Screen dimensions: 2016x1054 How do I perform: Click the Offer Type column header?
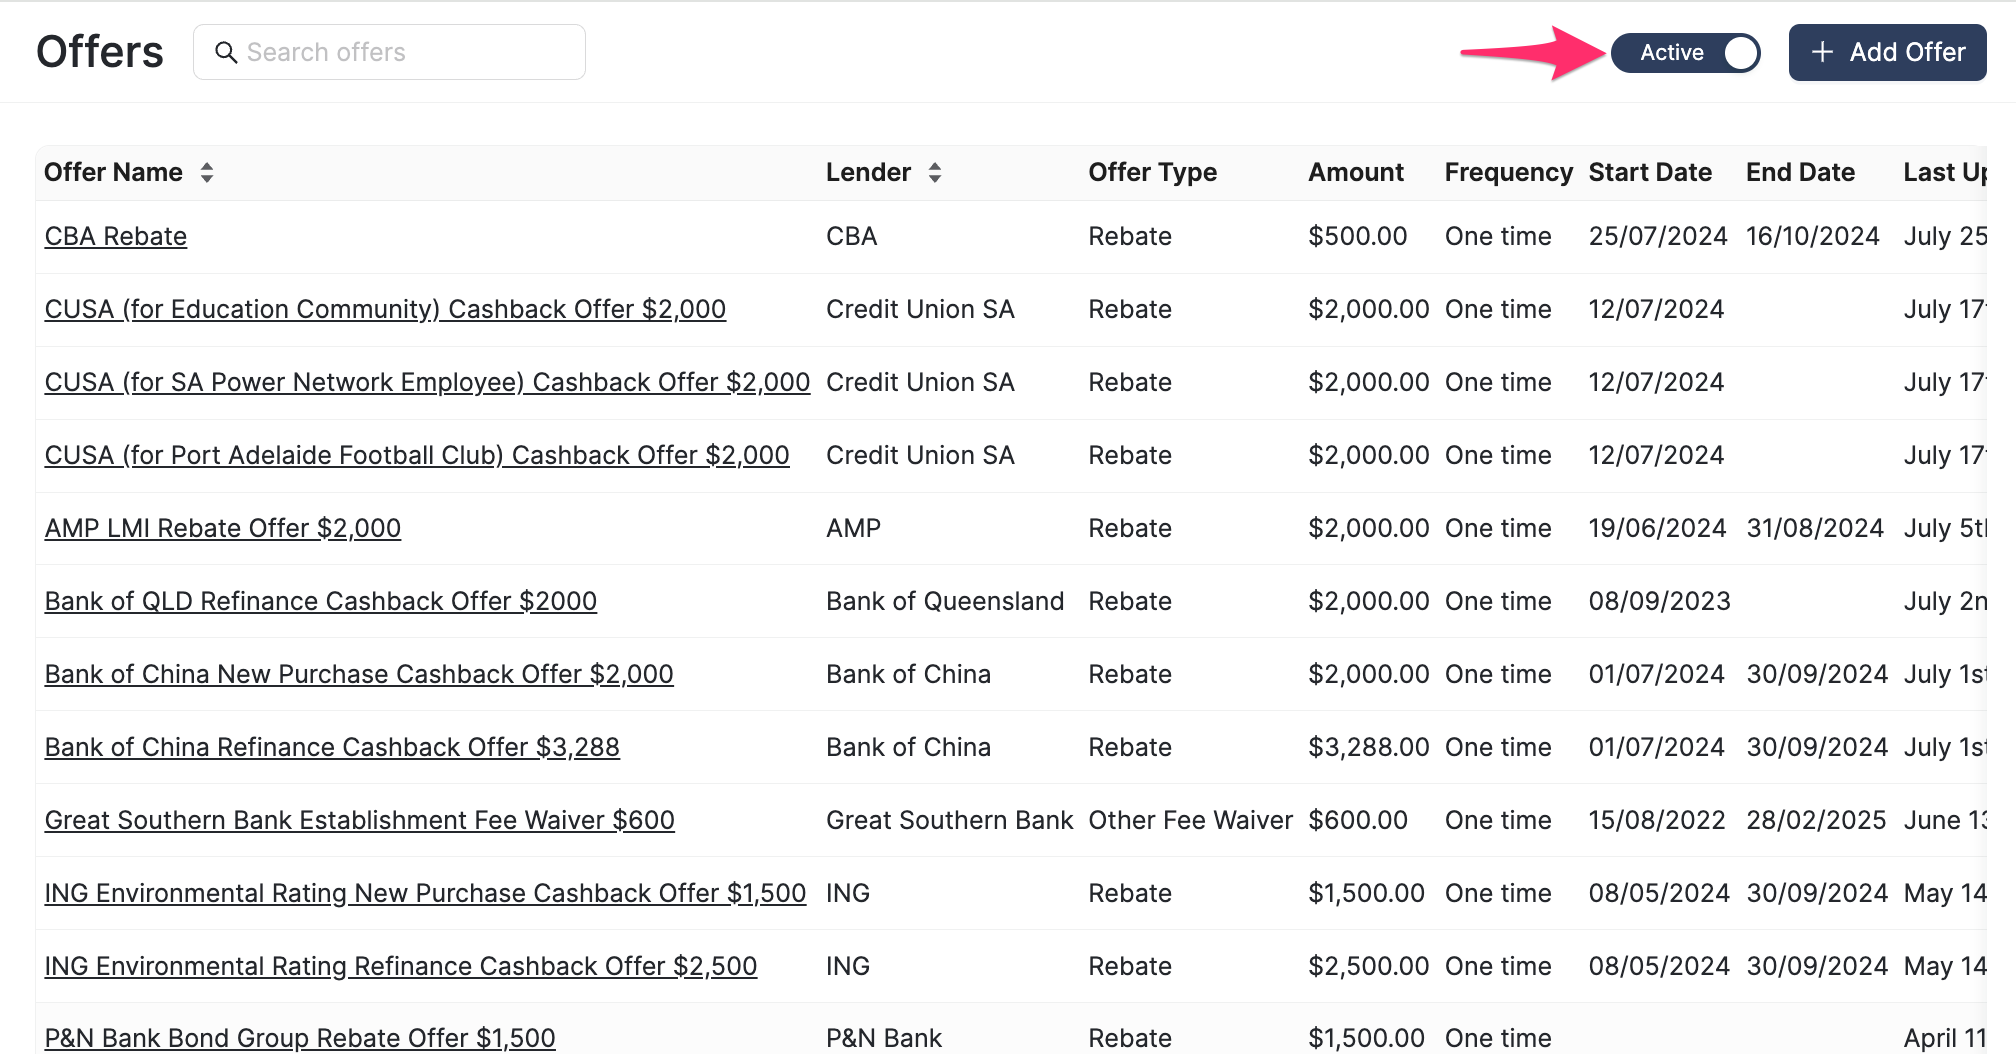point(1152,173)
